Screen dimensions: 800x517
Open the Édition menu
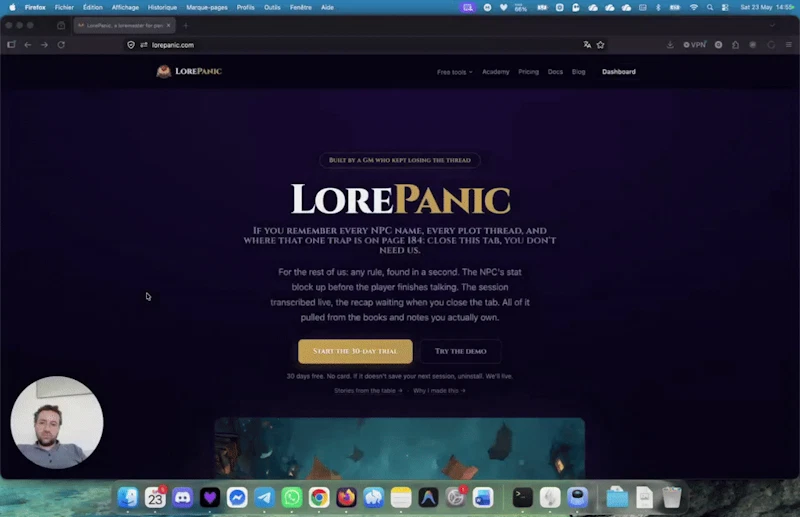pyautogui.click(x=93, y=7)
